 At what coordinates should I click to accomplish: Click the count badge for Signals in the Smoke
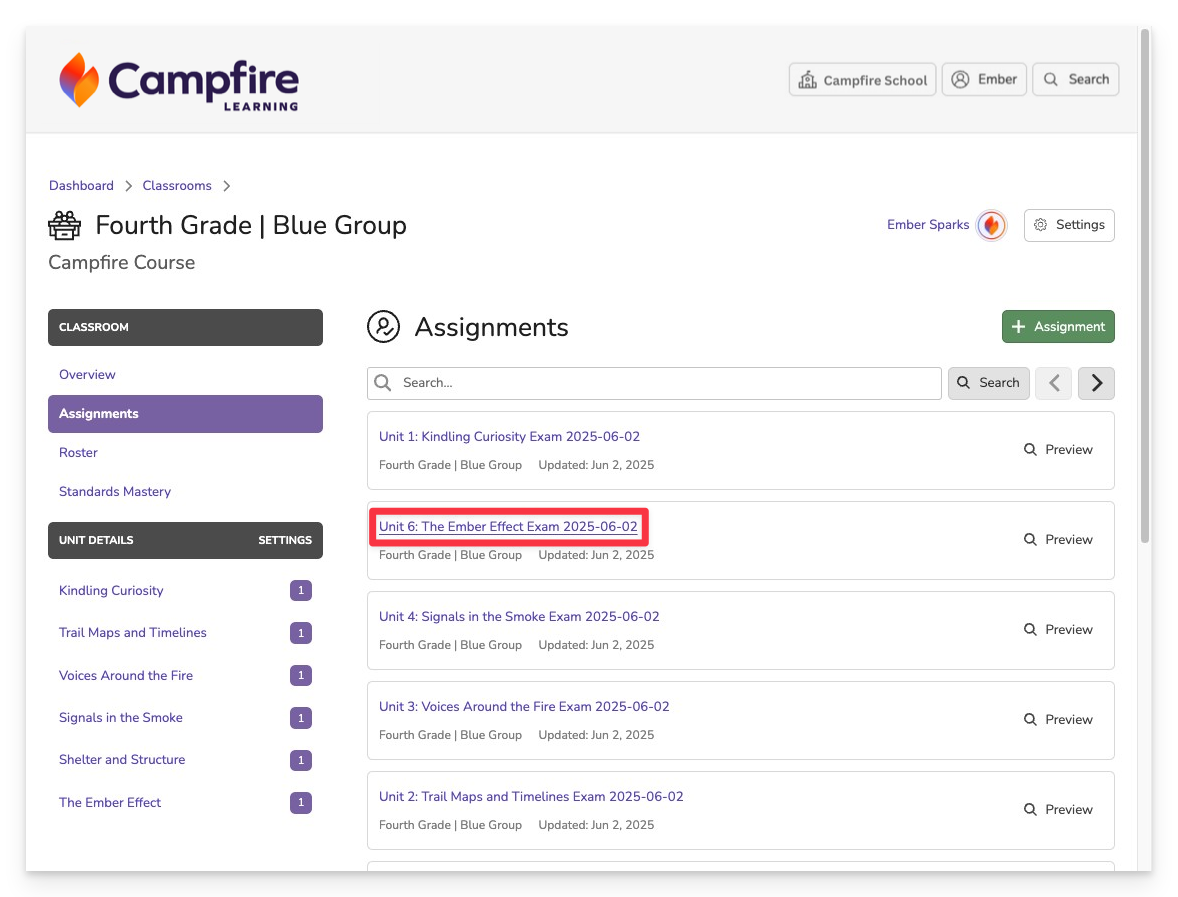coord(301,718)
